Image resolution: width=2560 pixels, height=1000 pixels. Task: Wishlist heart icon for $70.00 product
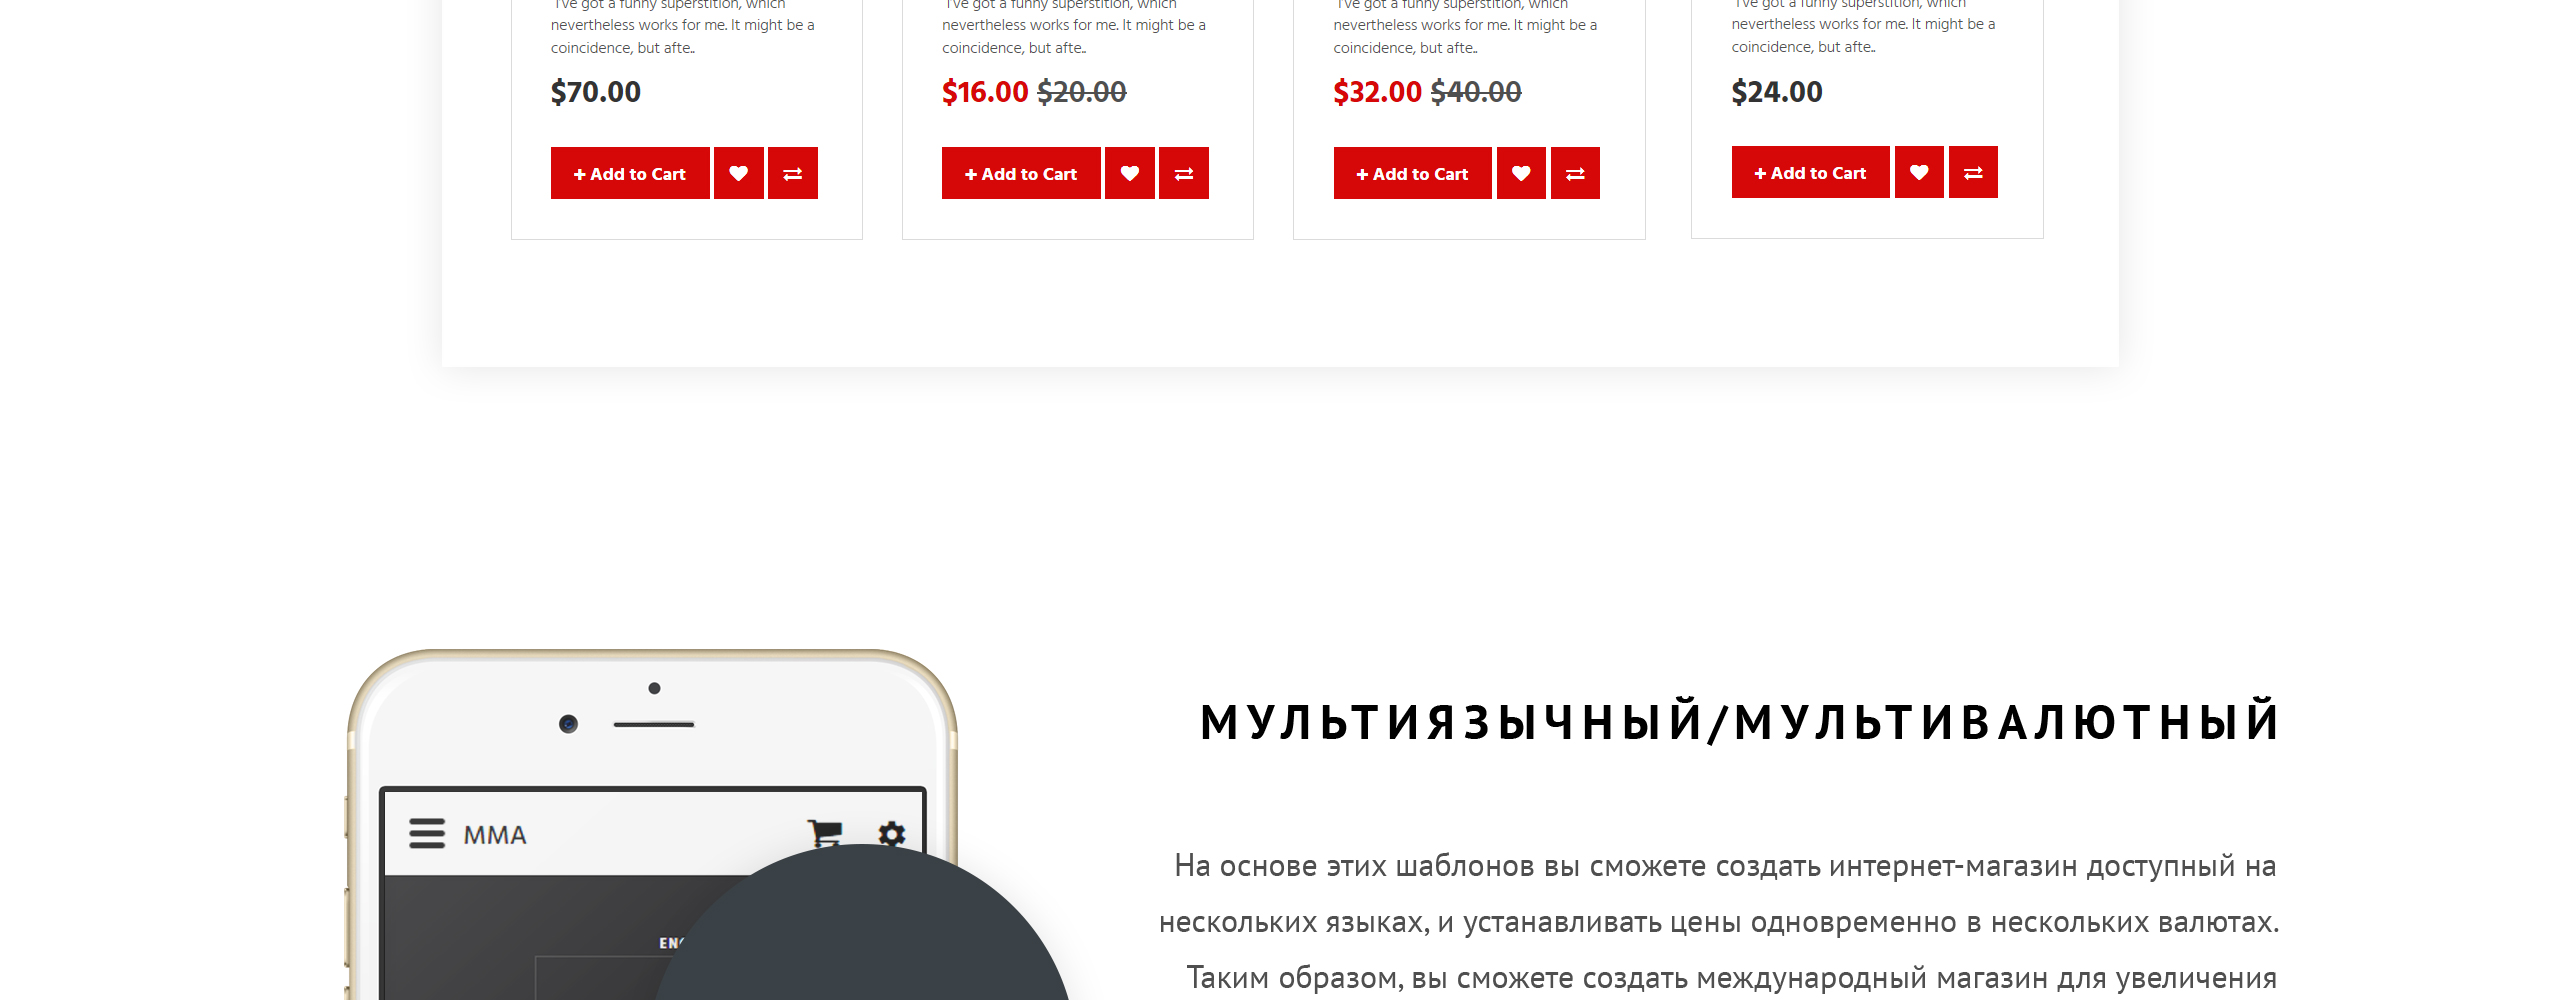point(739,173)
